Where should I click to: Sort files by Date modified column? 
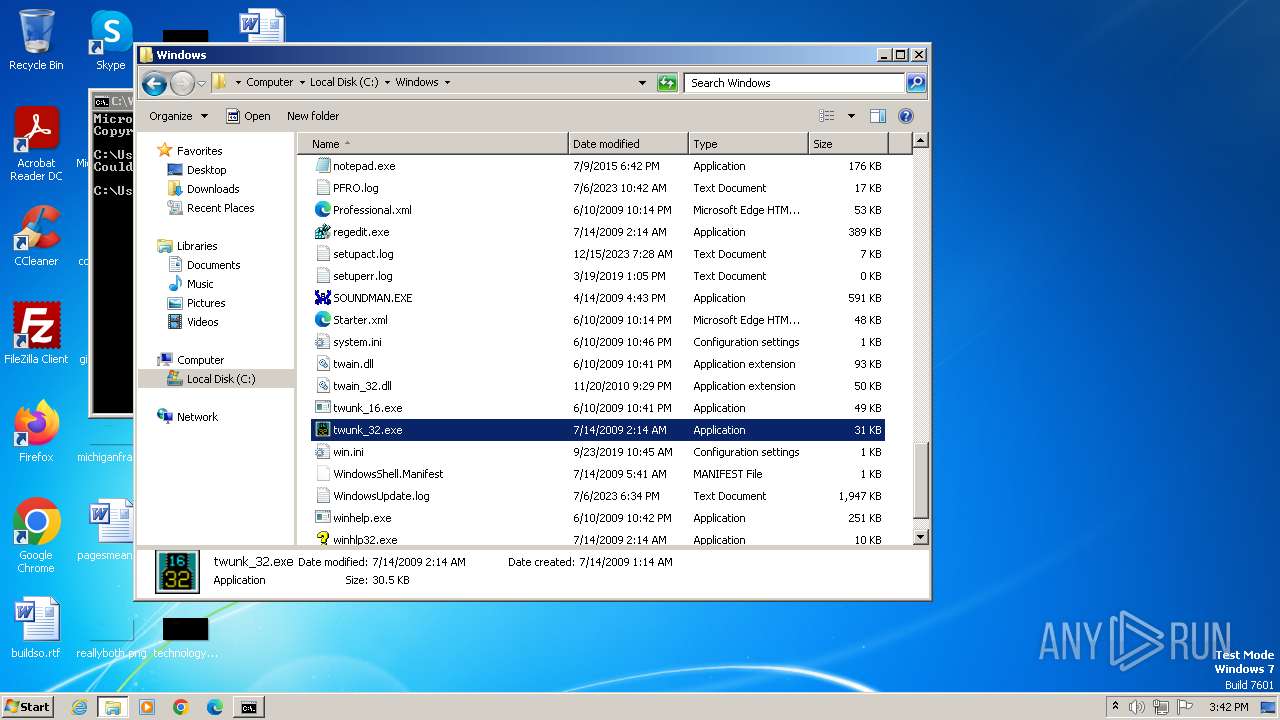point(628,144)
